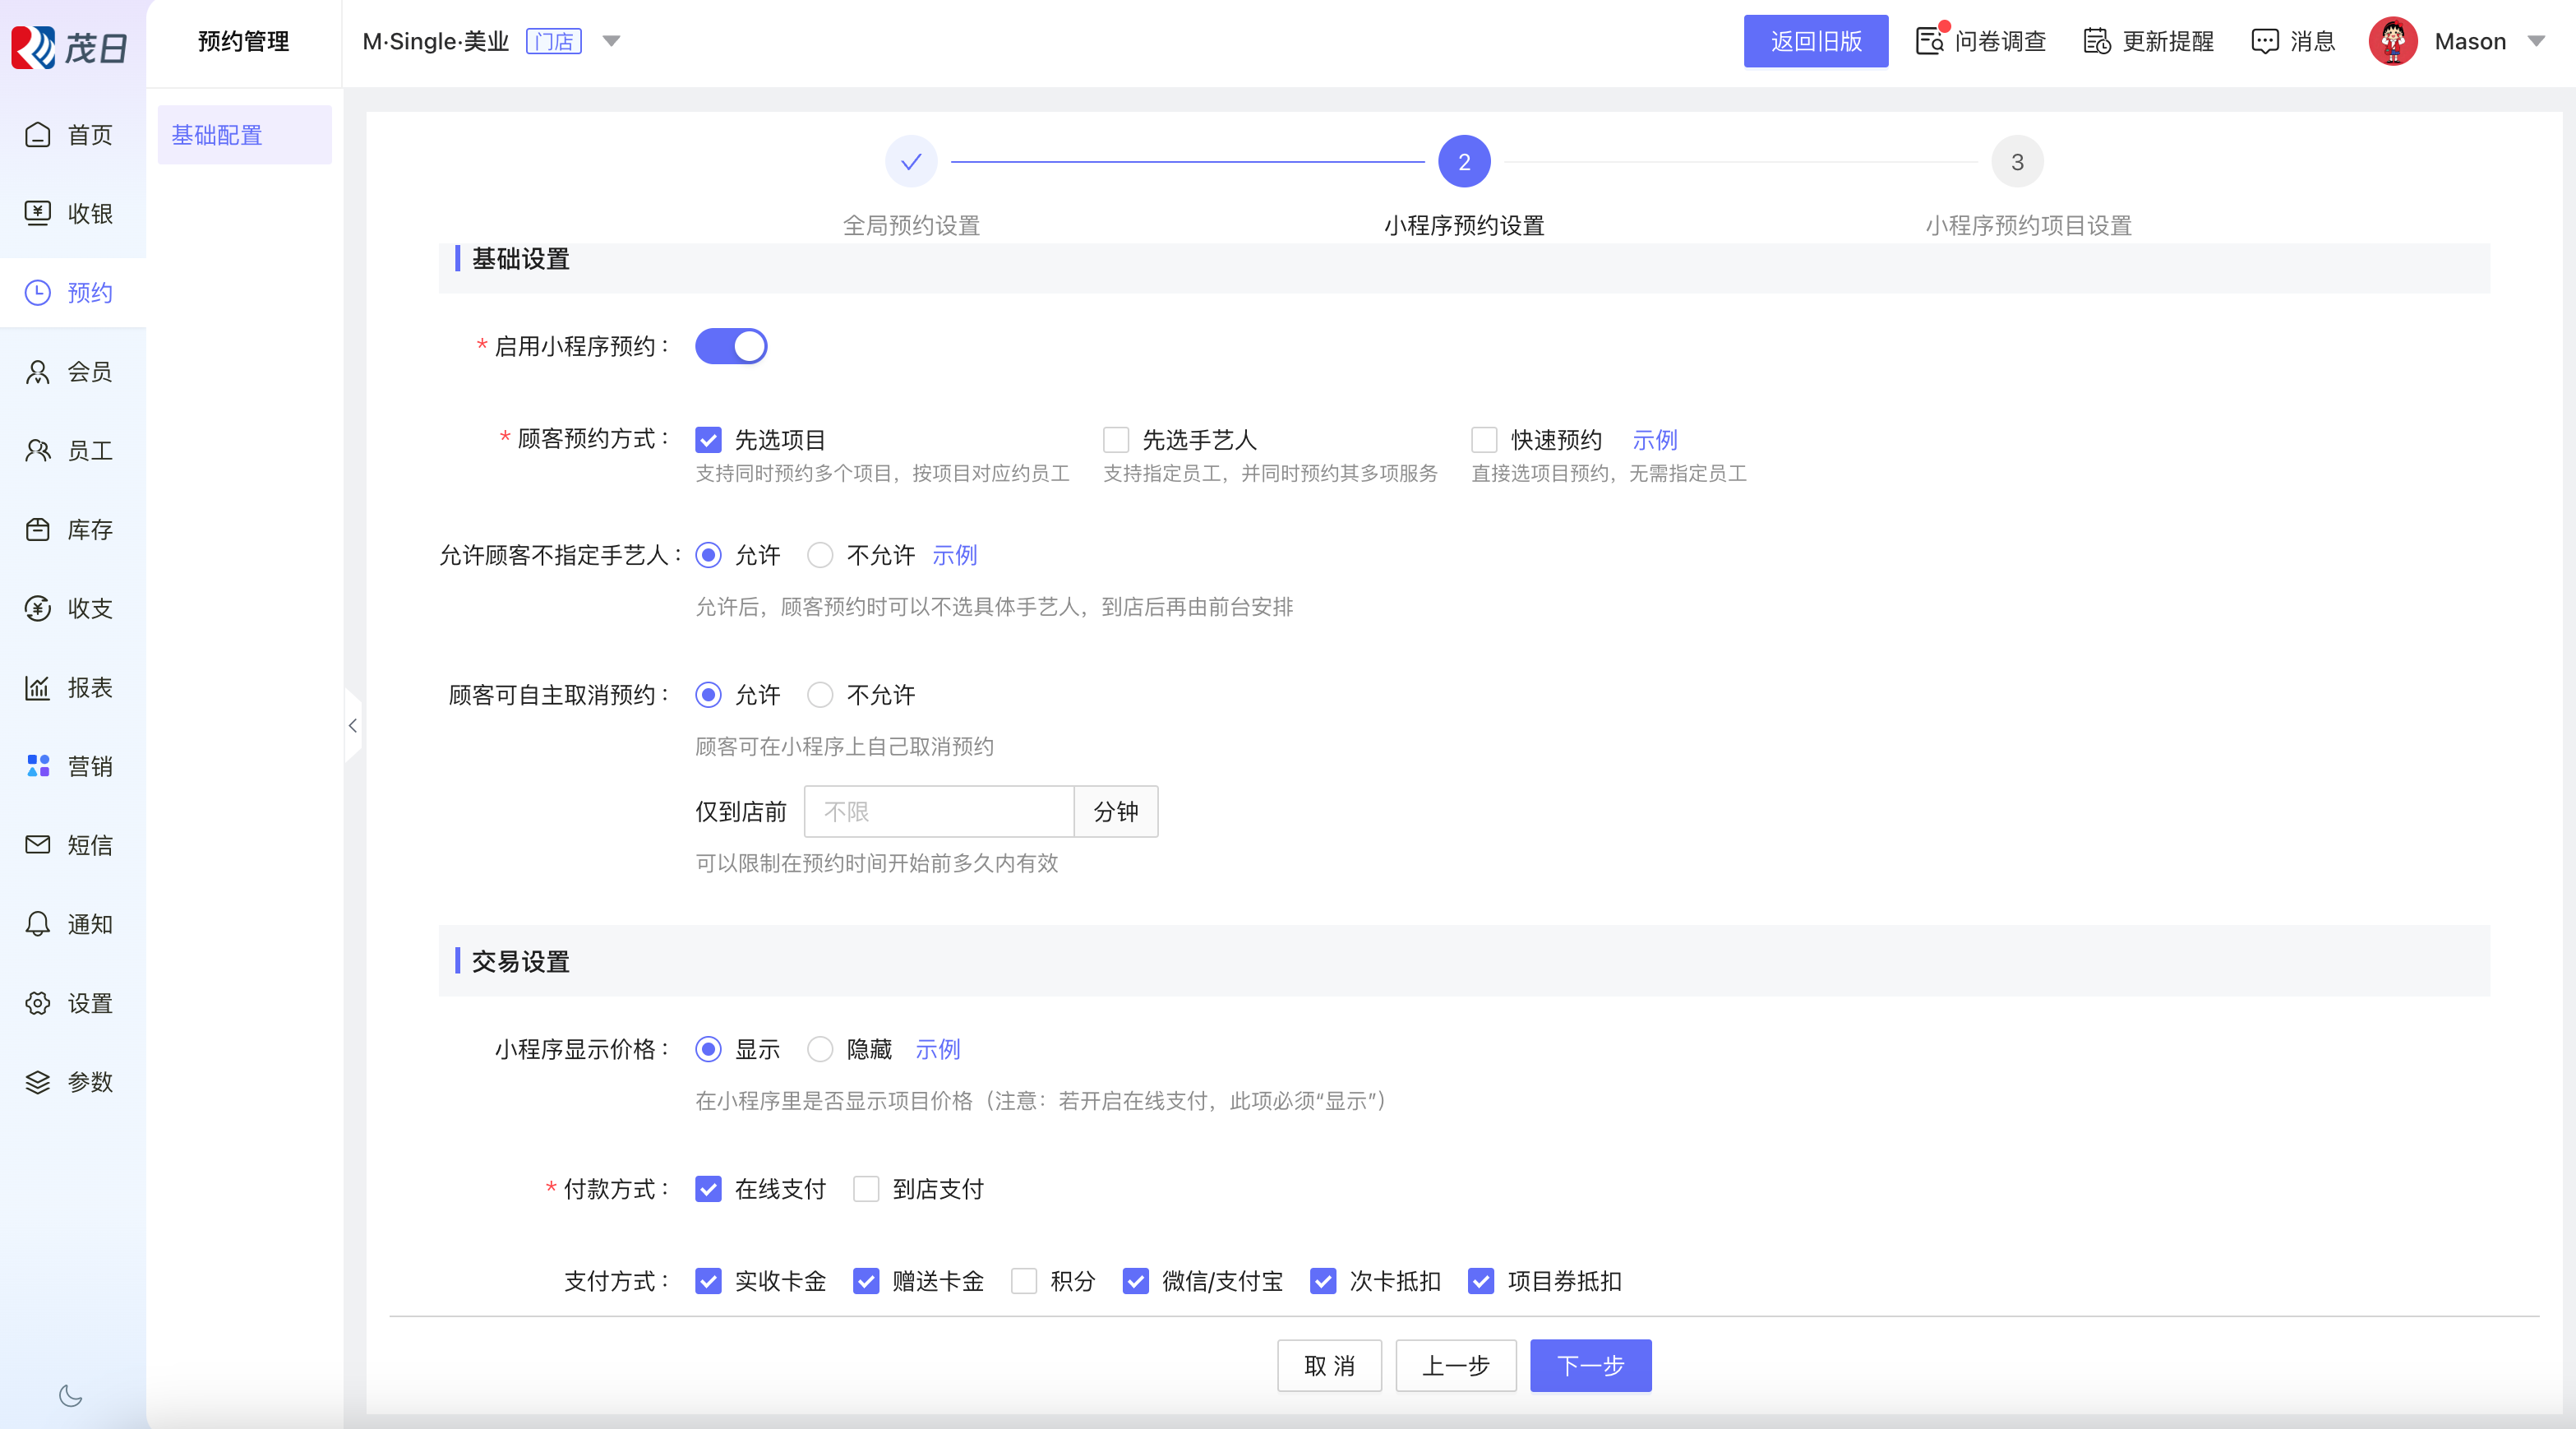2576x1429 pixels.
Task: Open the 营销 marketing icon
Action: (37, 766)
